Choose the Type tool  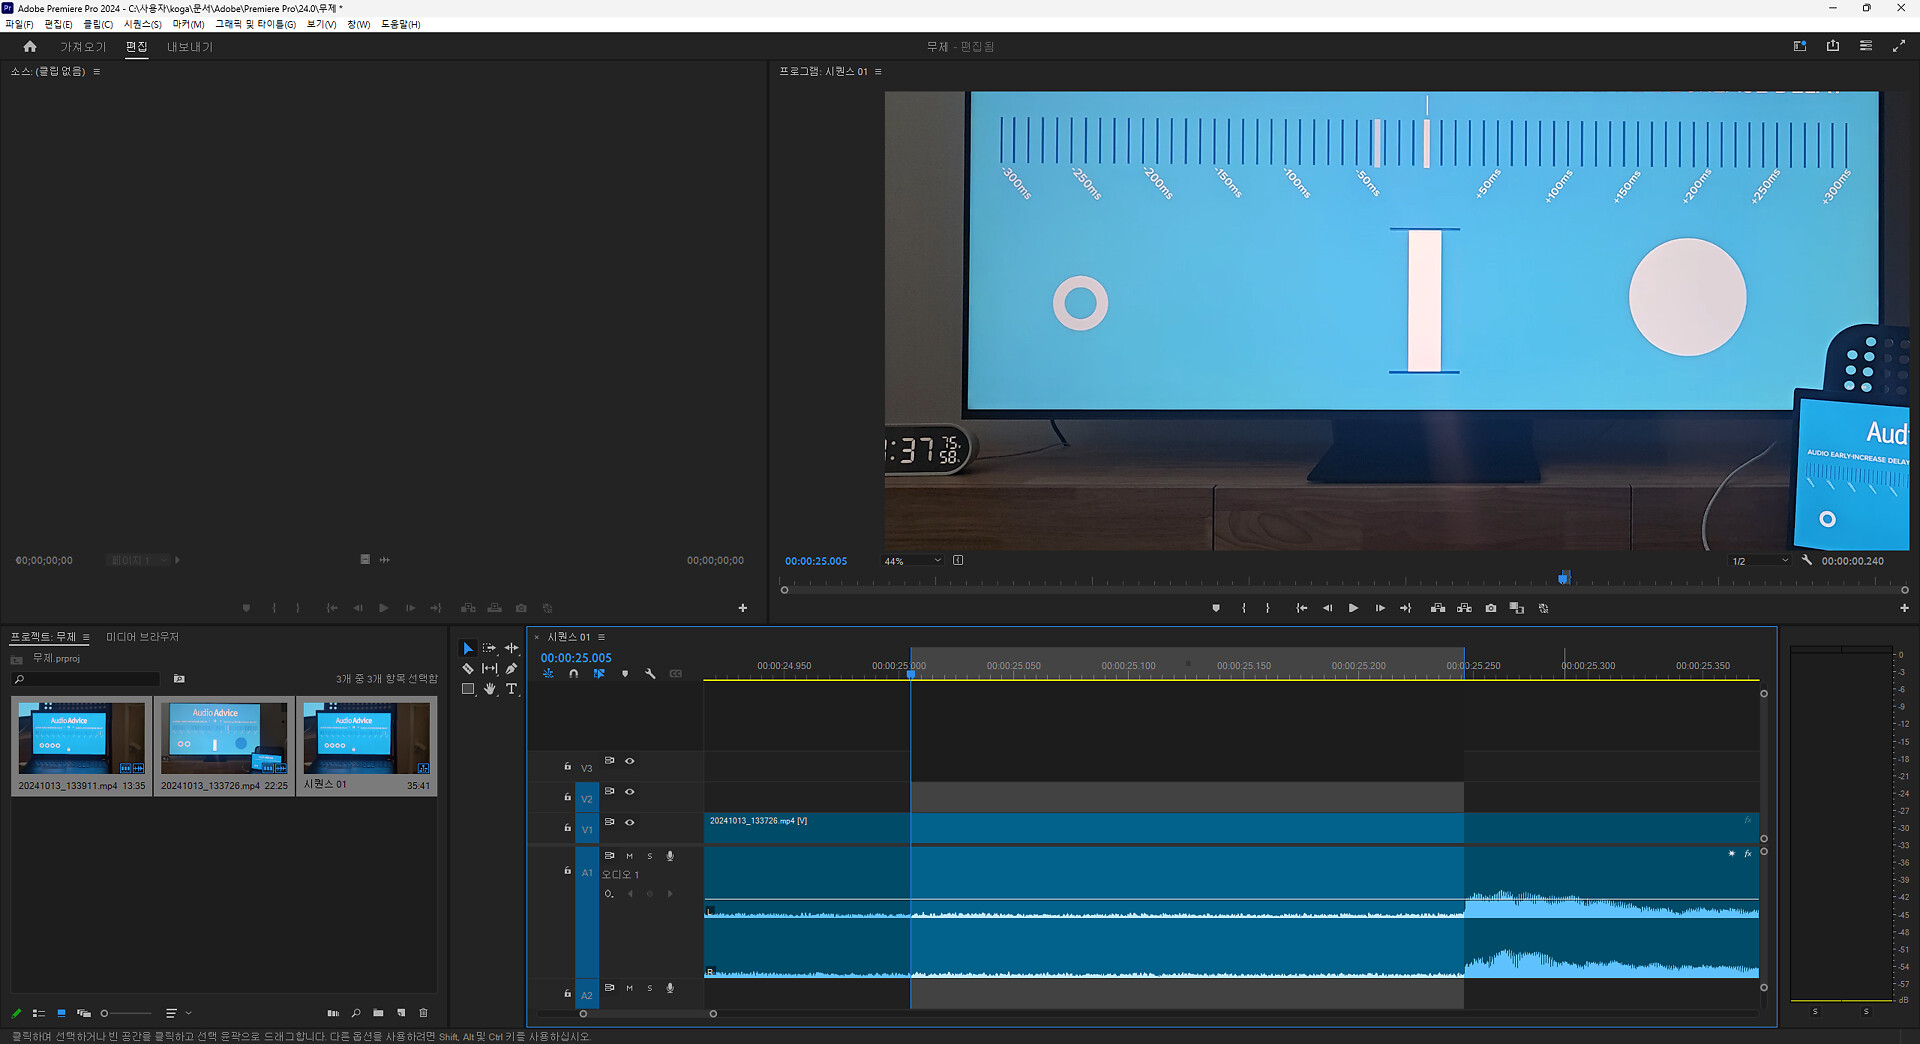pos(511,689)
